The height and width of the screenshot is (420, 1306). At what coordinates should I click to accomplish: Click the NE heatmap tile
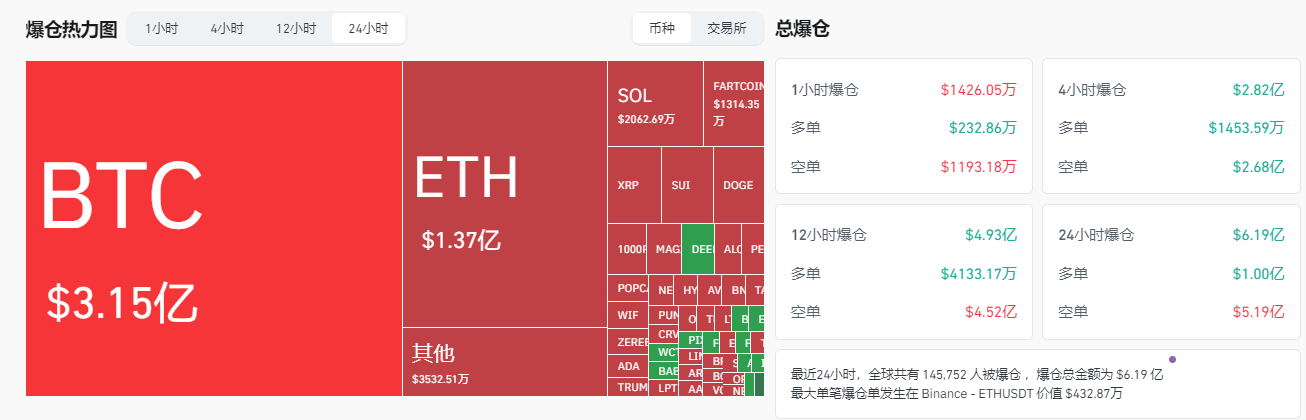point(661,289)
